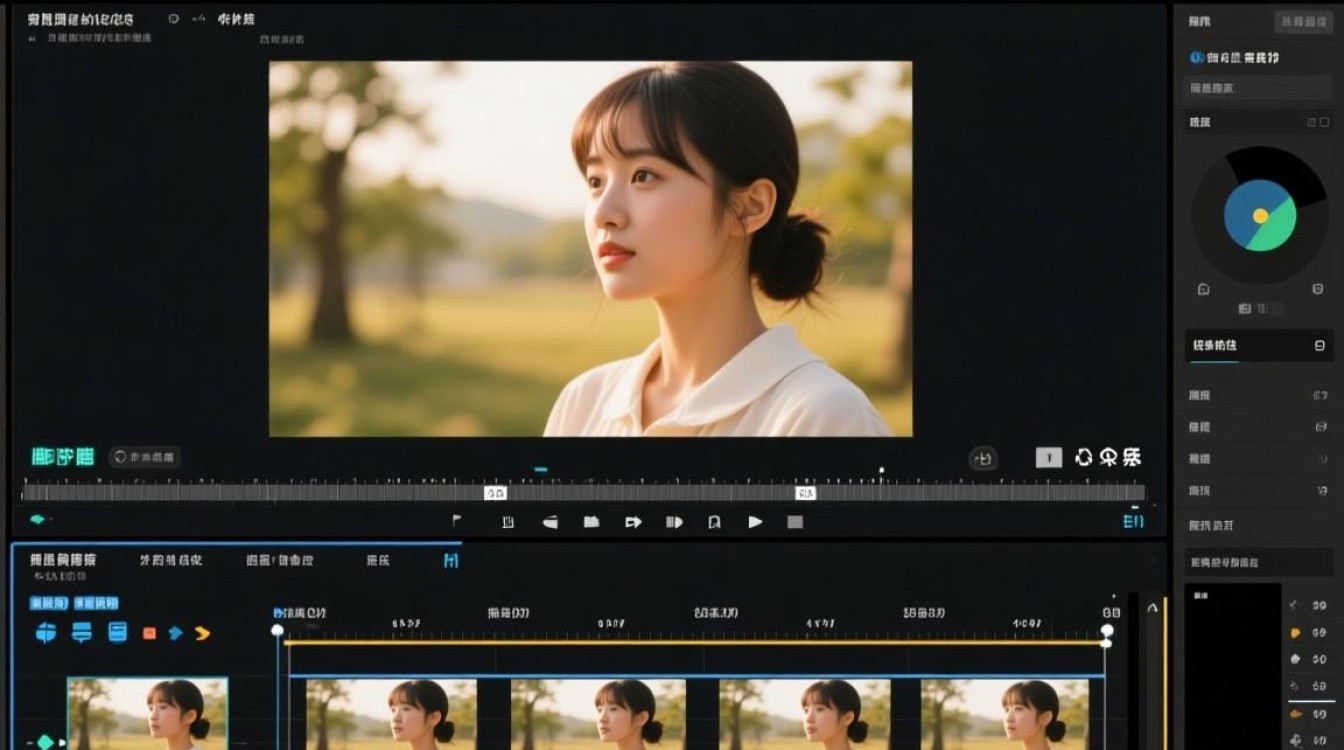Image resolution: width=1344 pixels, height=750 pixels.
Task: Click the left white marker on the scrub bar
Action: pyautogui.click(x=495, y=493)
